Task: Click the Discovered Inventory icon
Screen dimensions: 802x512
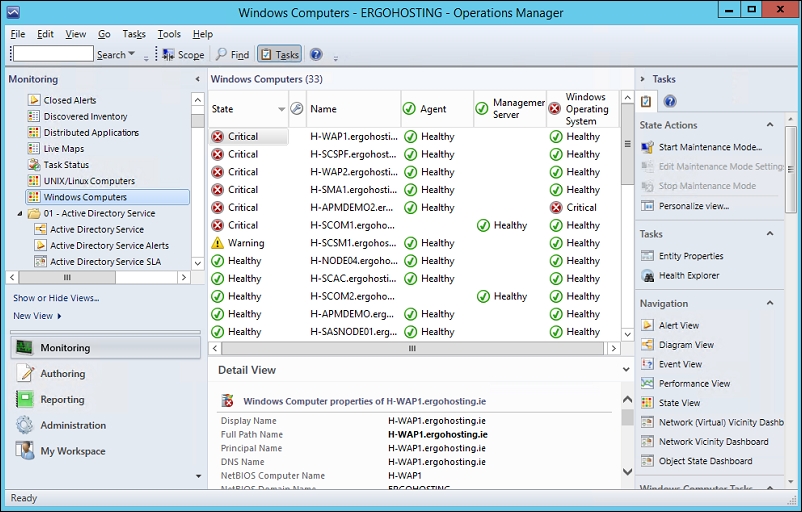Action: click(x=34, y=116)
